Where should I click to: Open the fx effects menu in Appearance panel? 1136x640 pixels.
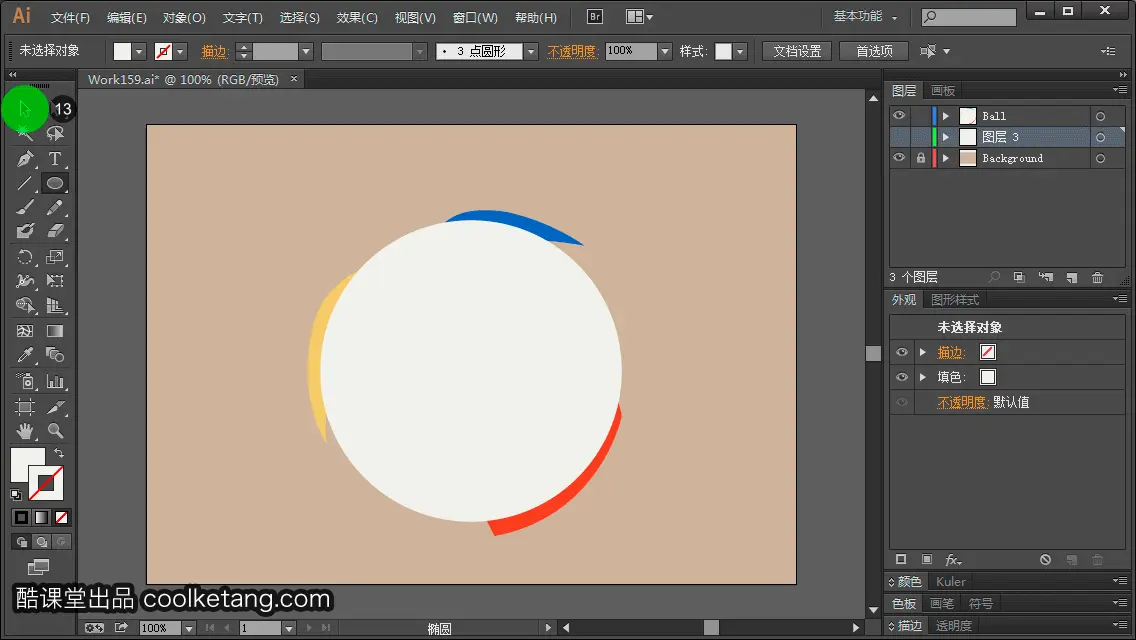[953, 560]
